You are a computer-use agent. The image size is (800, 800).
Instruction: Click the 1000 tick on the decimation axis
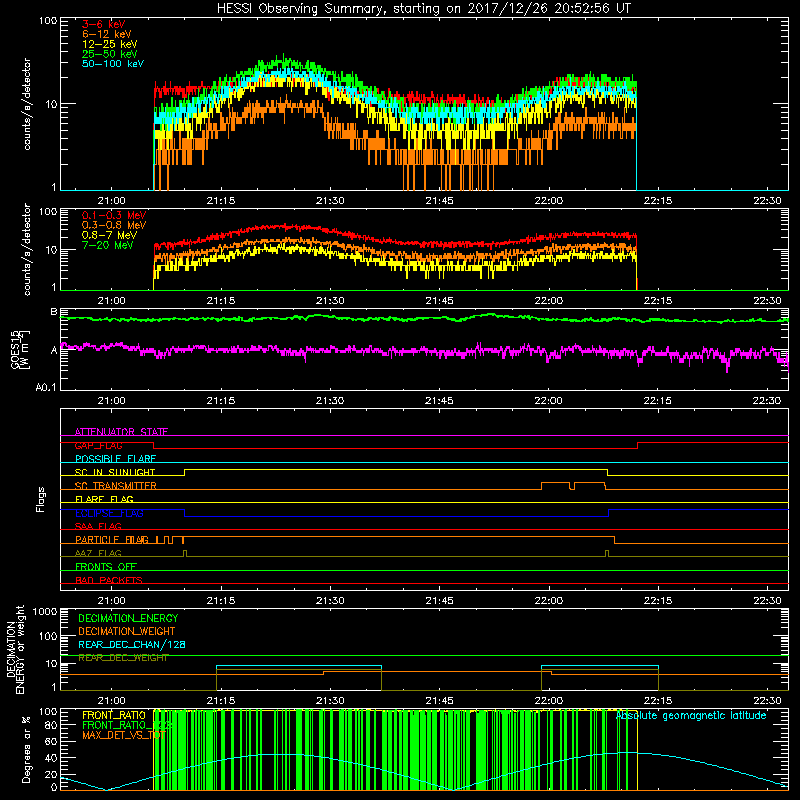click(x=45, y=611)
